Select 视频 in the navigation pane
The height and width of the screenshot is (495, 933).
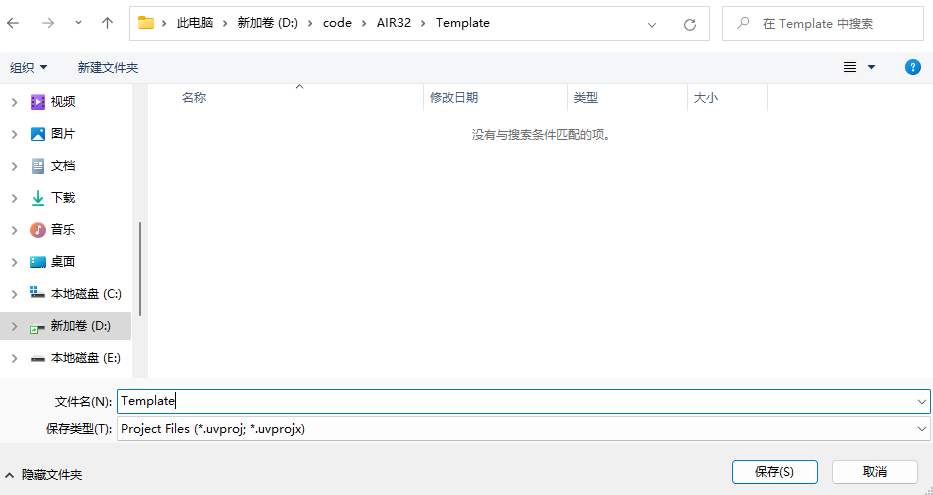tap(63, 102)
